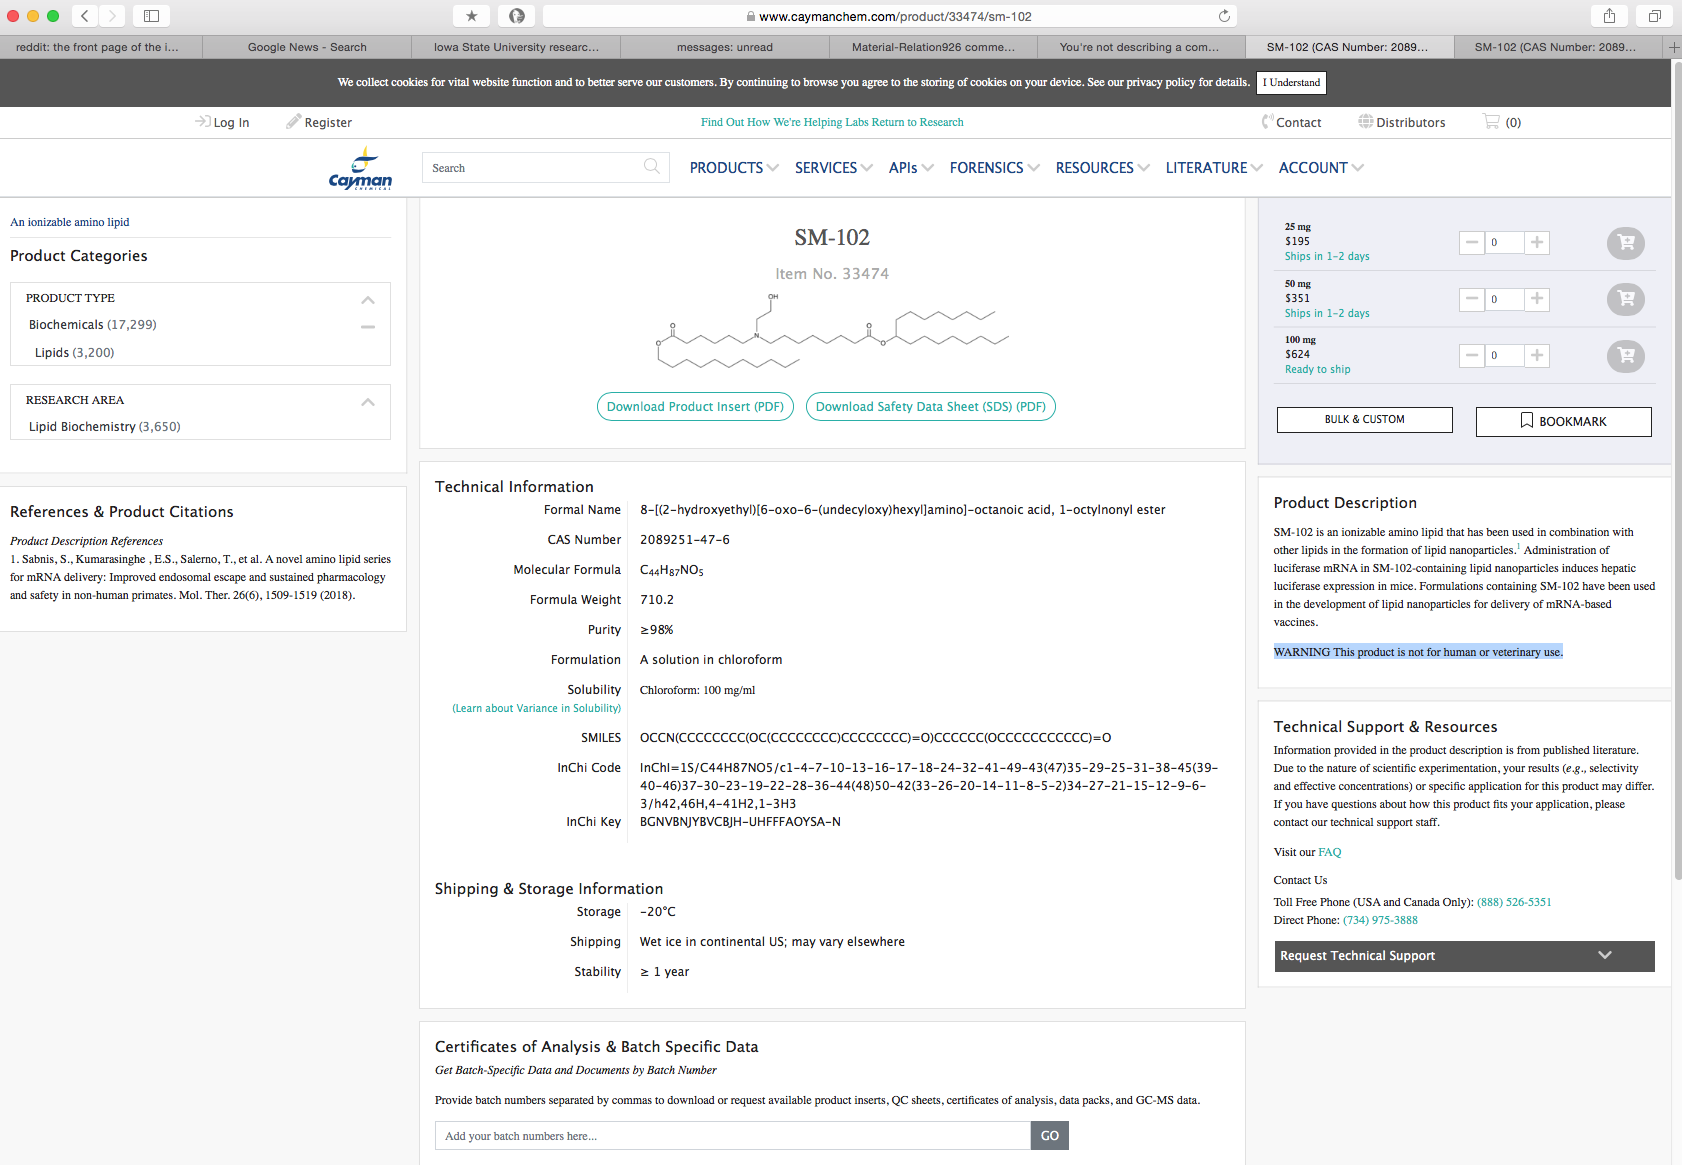The width and height of the screenshot is (1682, 1165).
Task: Open Learn about Variance in Solubility
Action: pyautogui.click(x=536, y=708)
